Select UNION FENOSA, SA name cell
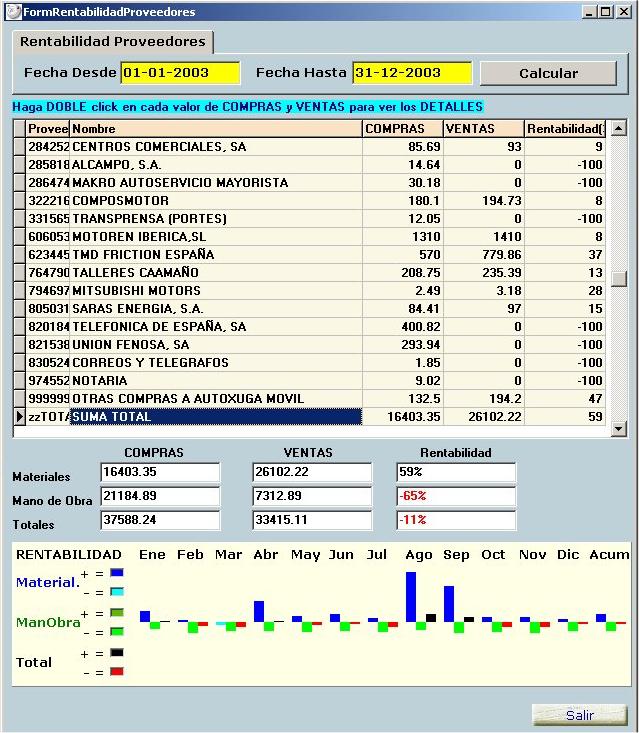The width and height of the screenshot is (639, 733). point(216,345)
